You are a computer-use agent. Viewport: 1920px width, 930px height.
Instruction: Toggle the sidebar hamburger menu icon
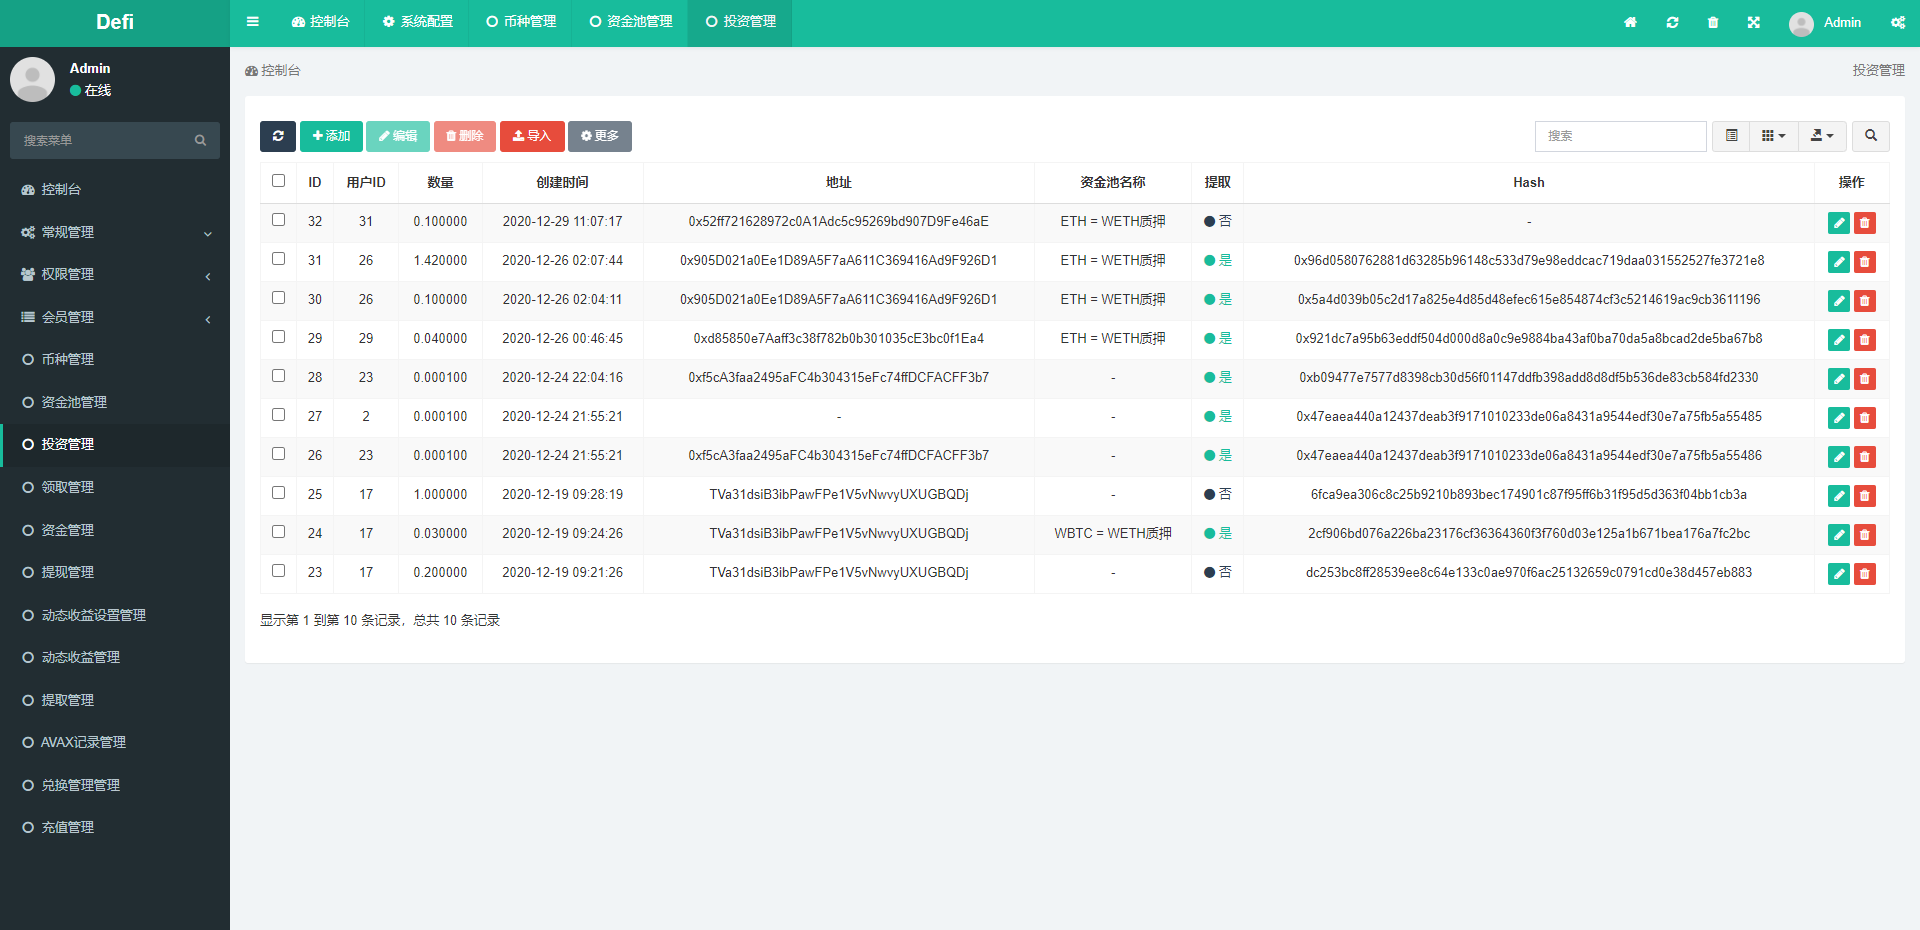[253, 22]
